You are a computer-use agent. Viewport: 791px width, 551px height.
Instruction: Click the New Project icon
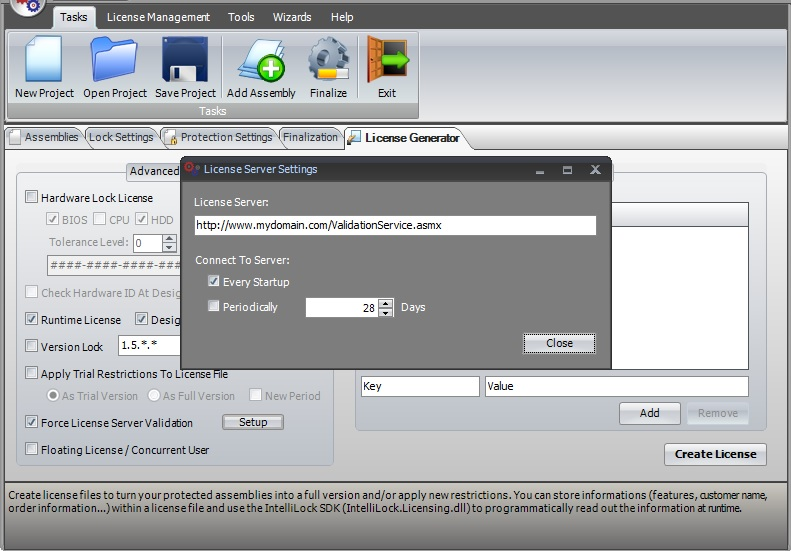[x=44, y=60]
